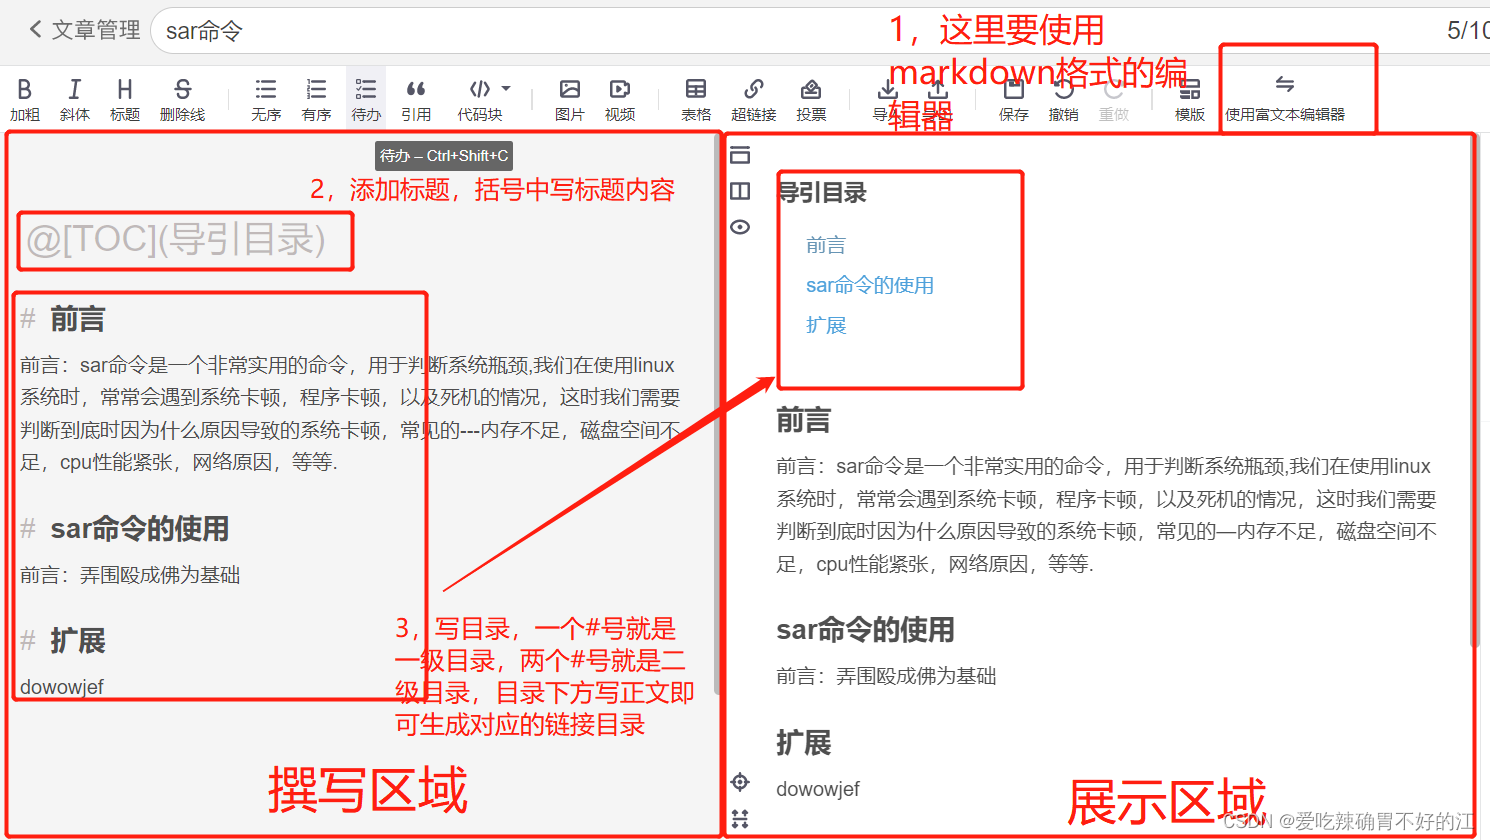Image resolution: width=1490 pixels, height=840 pixels.
Task: Jump to "sar命令的使用" in the table of contents
Action: click(x=870, y=285)
